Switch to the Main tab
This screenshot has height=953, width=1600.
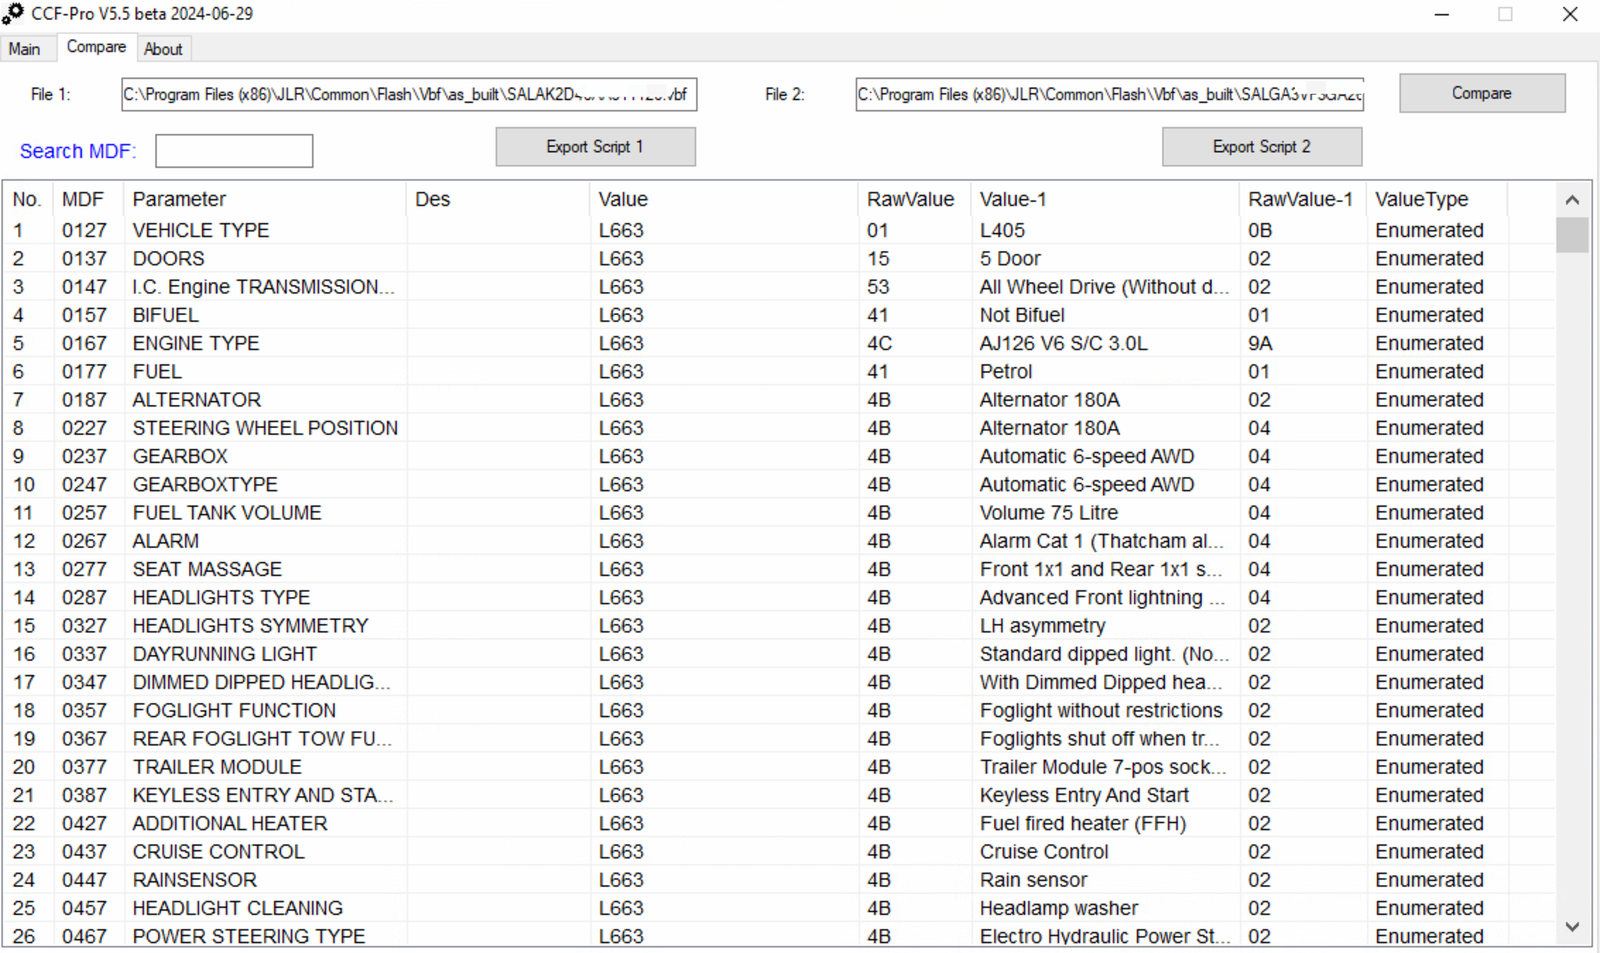pyautogui.click(x=25, y=49)
